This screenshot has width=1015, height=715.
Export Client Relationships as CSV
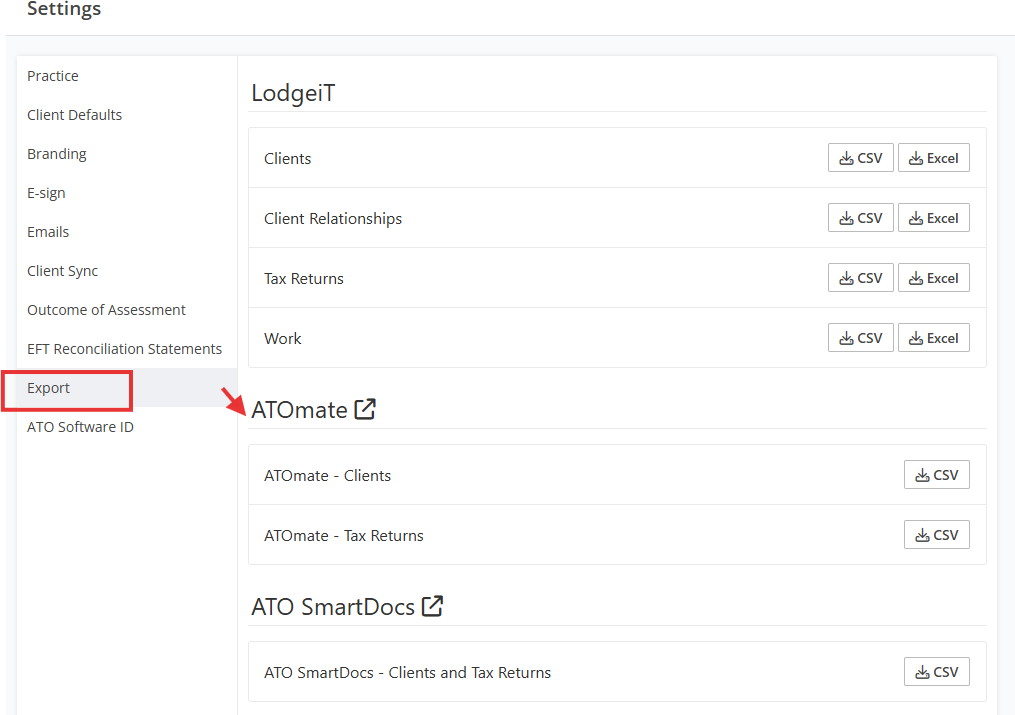(x=860, y=218)
